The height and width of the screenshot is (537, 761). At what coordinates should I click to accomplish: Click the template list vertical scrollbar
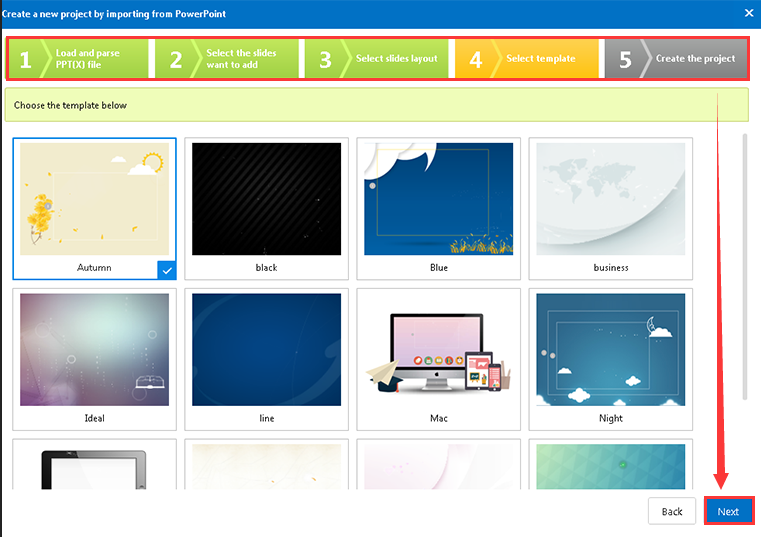click(x=745, y=267)
